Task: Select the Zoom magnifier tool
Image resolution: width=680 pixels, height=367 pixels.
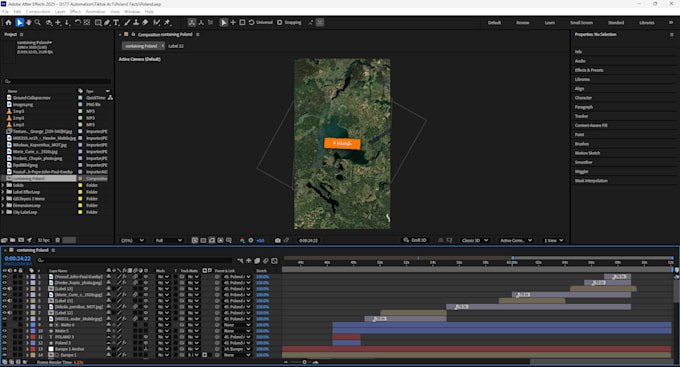Action: tap(38, 23)
